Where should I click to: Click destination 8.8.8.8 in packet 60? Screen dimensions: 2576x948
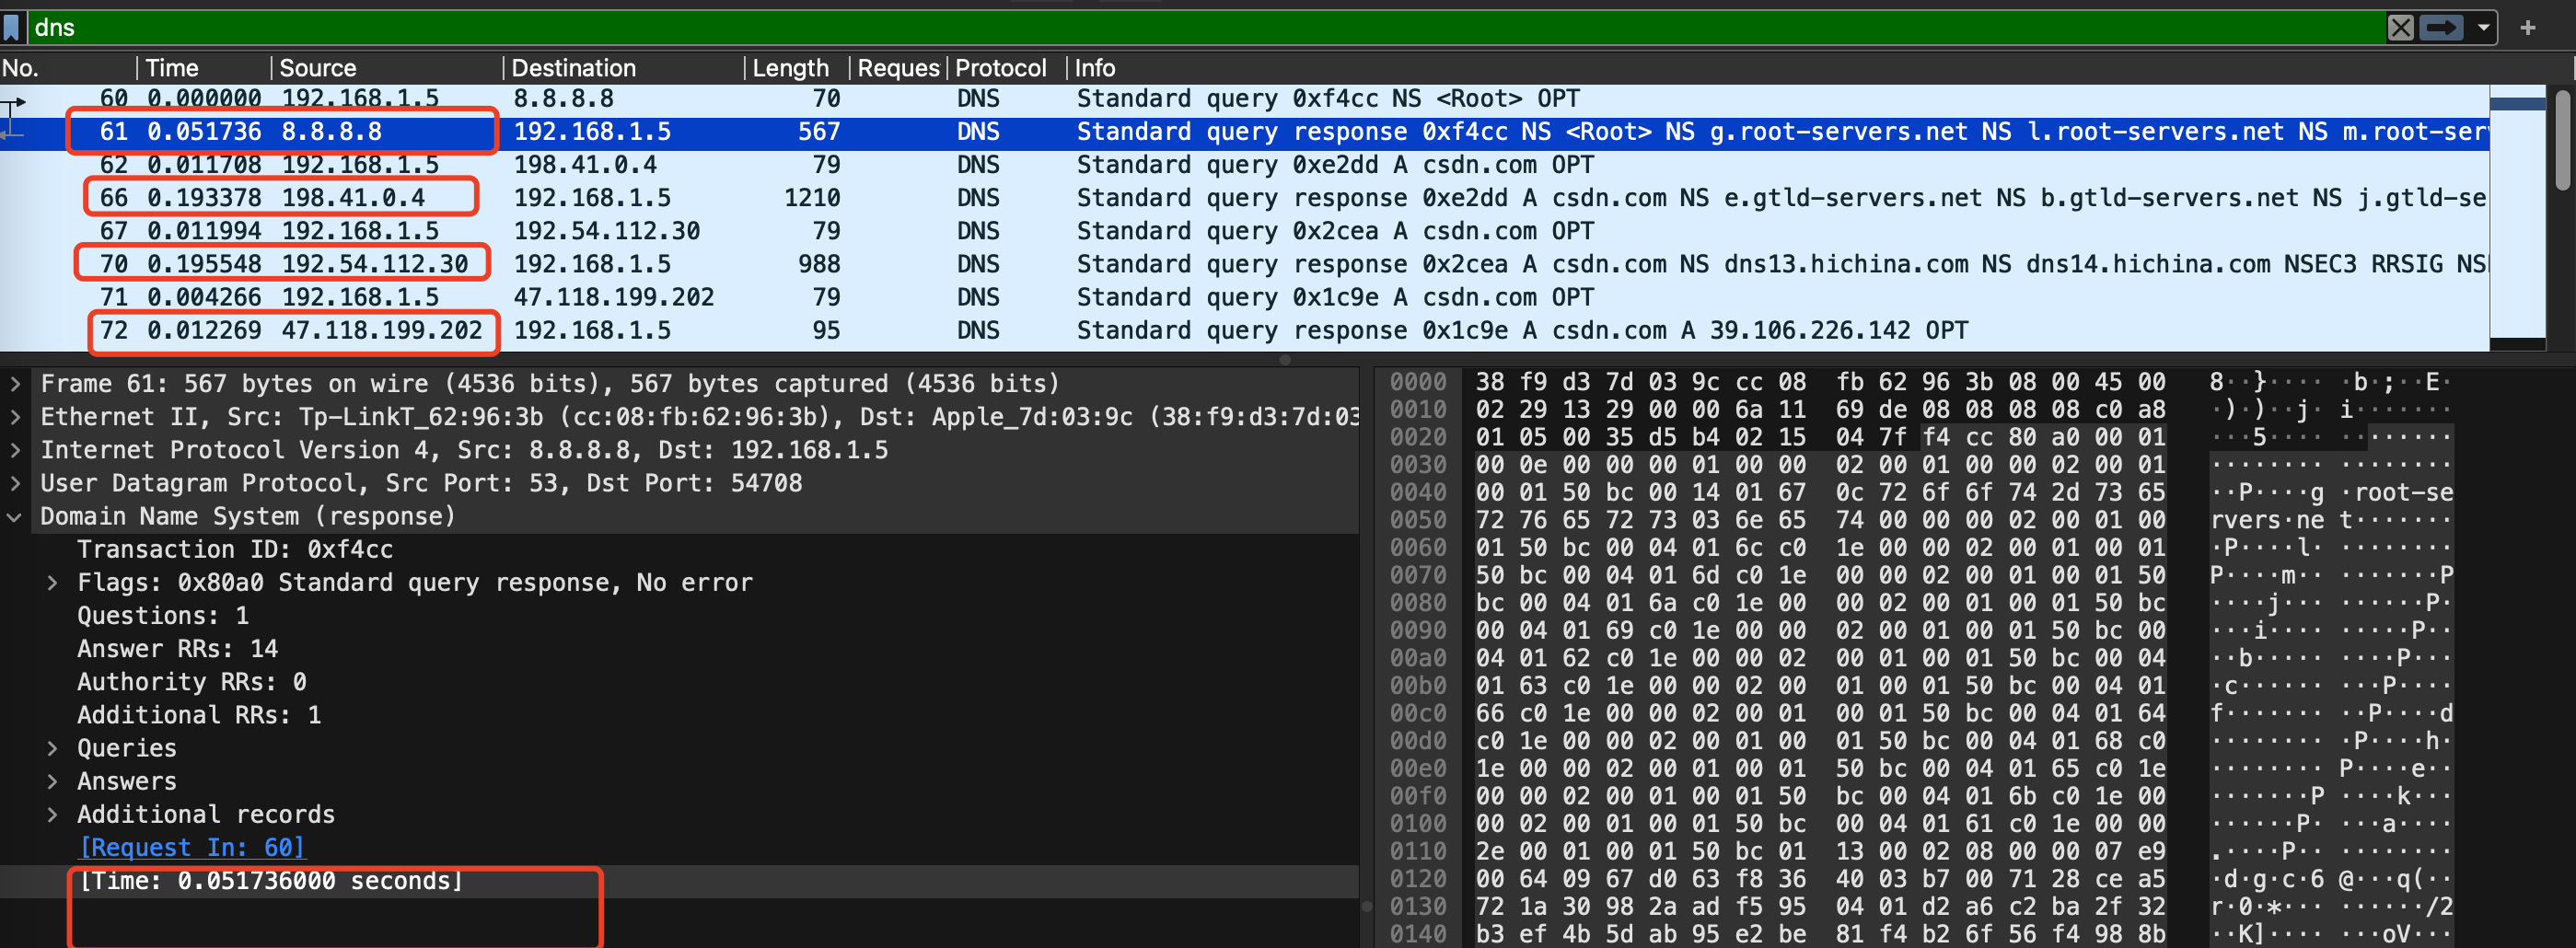point(564,98)
